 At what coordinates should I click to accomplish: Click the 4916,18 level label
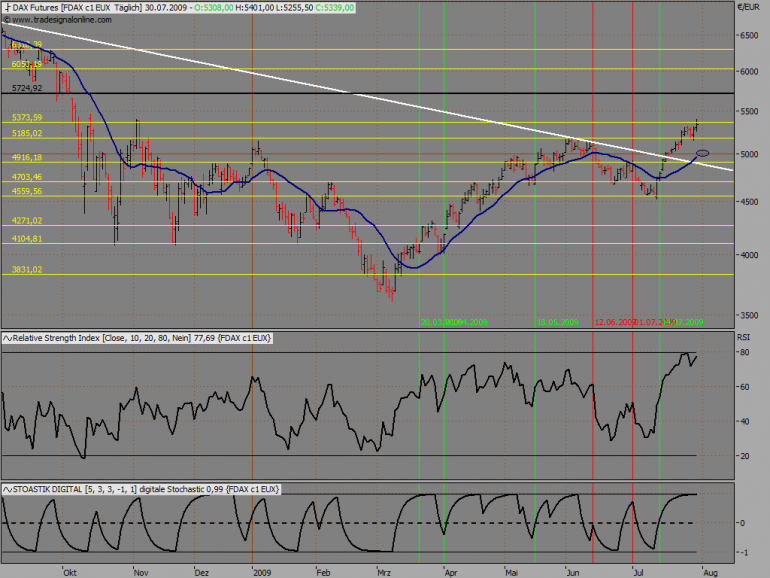coord(27,158)
